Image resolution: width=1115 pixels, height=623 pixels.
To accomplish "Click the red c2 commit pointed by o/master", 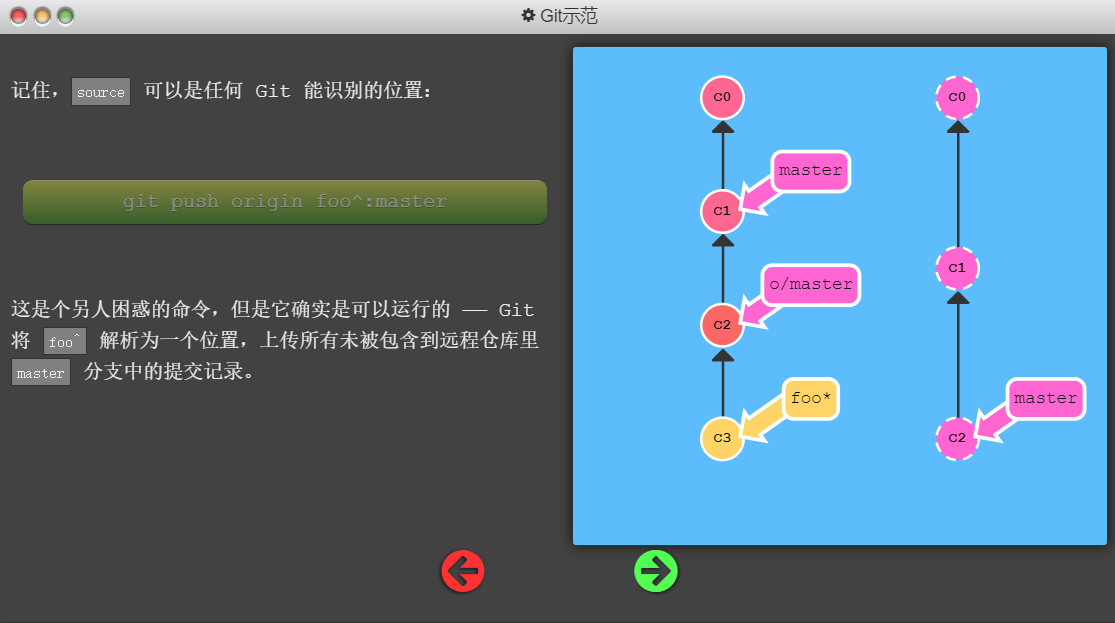I will 722,325.
